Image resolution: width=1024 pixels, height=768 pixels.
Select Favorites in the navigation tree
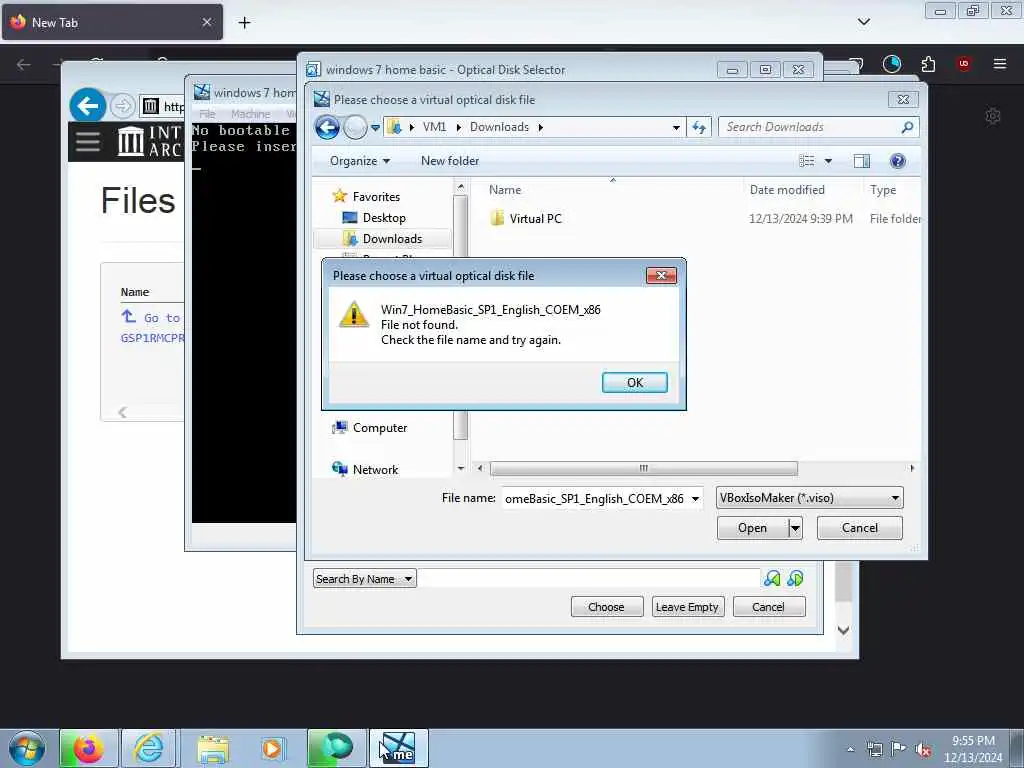coord(376,197)
